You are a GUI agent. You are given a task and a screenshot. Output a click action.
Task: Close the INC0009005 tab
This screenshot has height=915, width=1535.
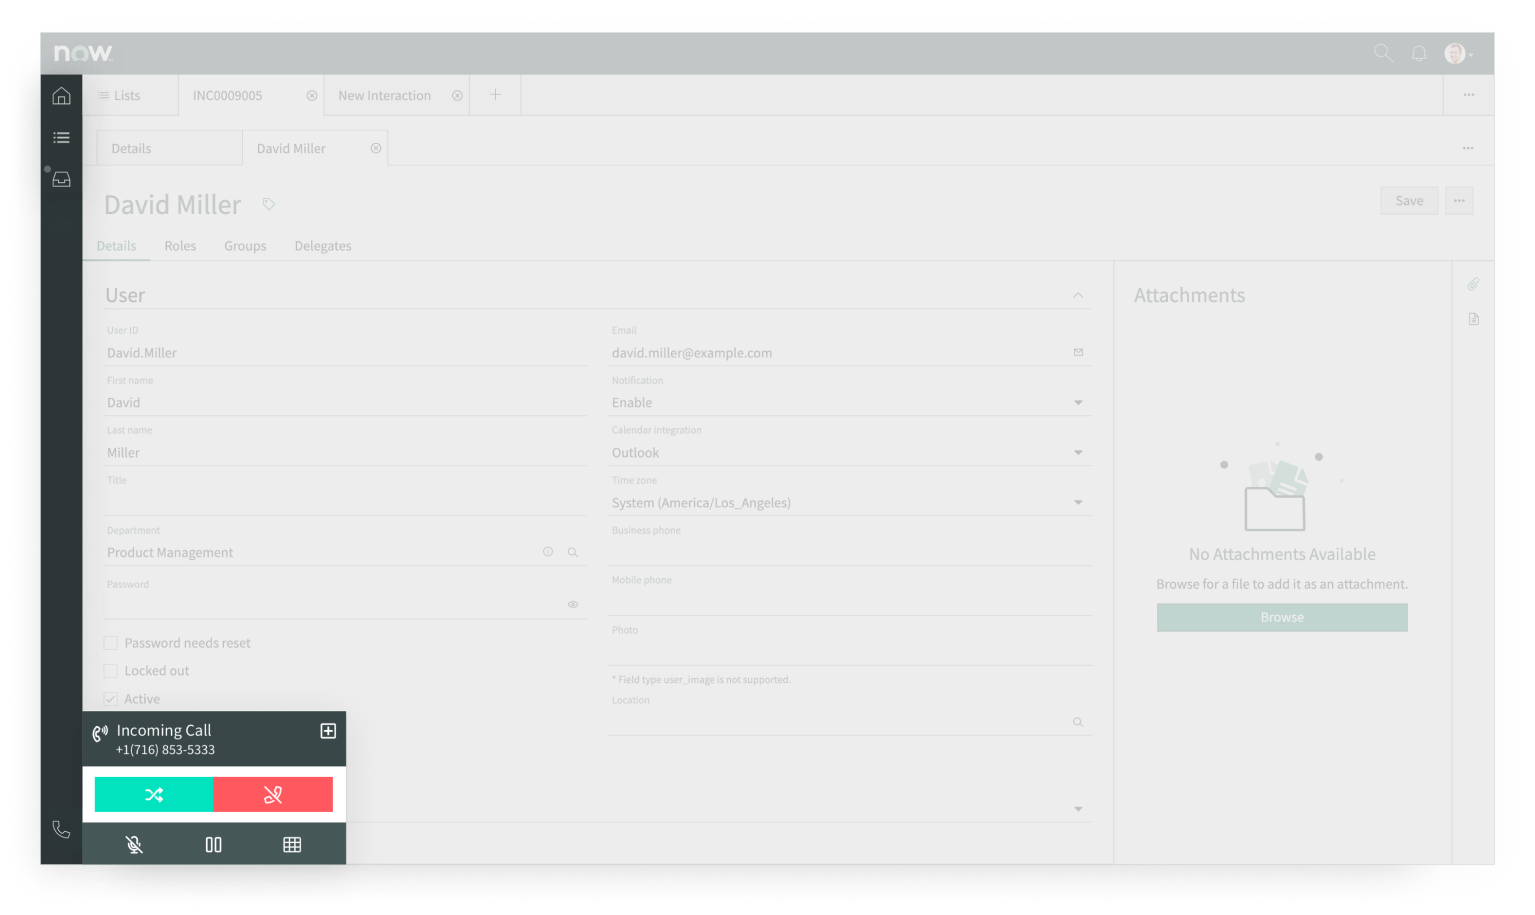(312, 96)
